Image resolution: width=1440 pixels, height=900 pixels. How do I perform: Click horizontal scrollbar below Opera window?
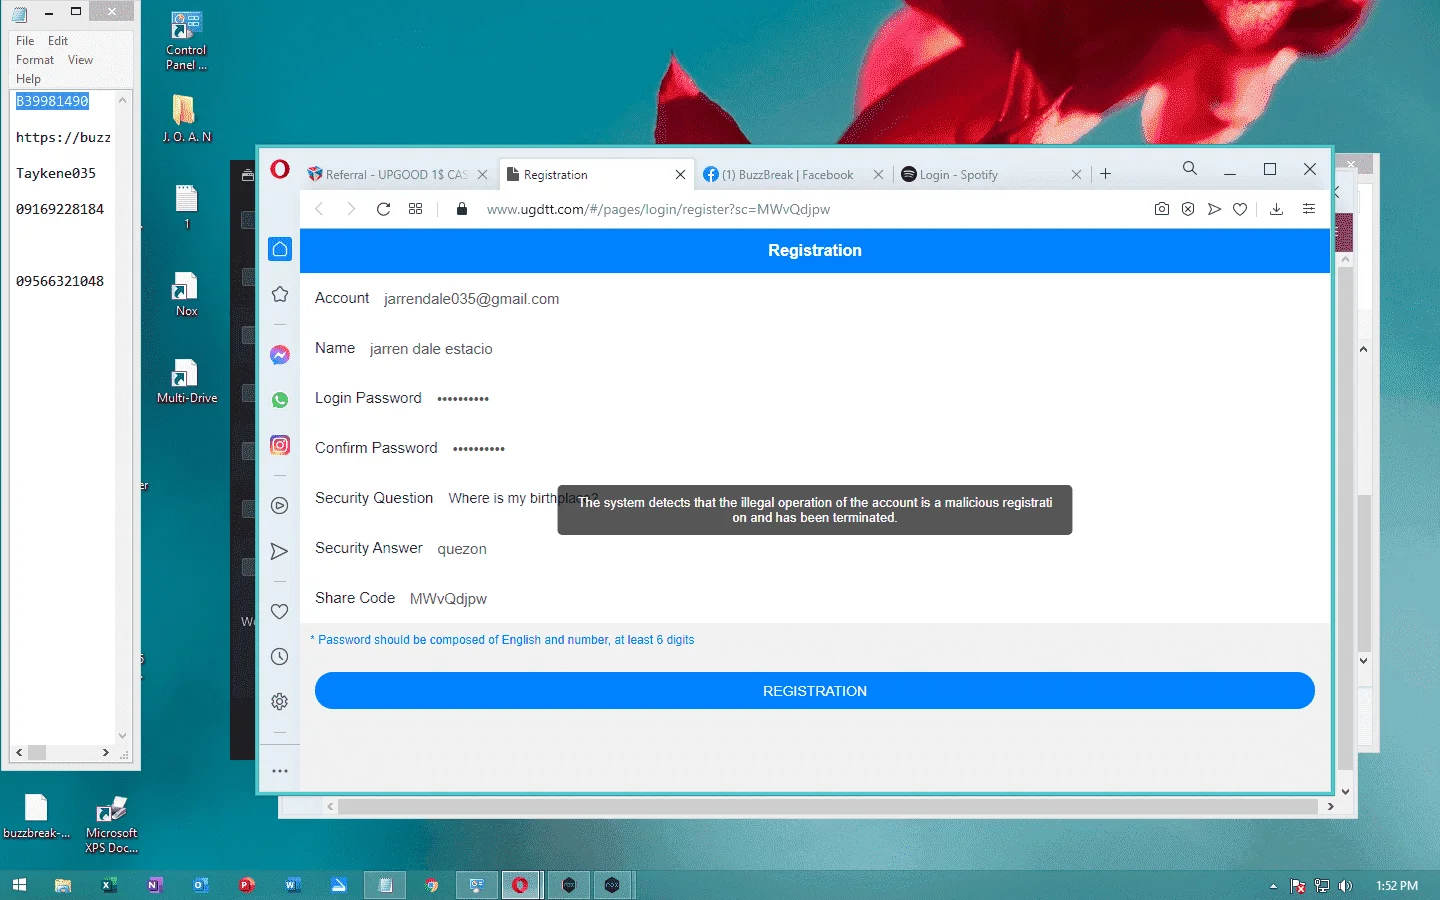(x=829, y=806)
